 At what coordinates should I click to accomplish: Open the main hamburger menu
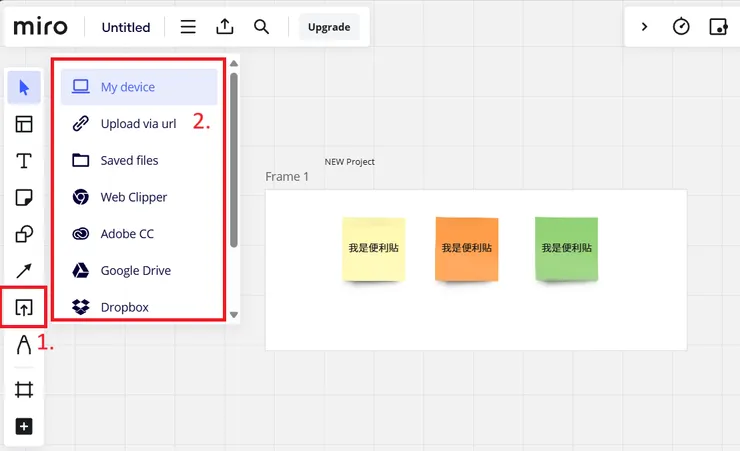[188, 27]
